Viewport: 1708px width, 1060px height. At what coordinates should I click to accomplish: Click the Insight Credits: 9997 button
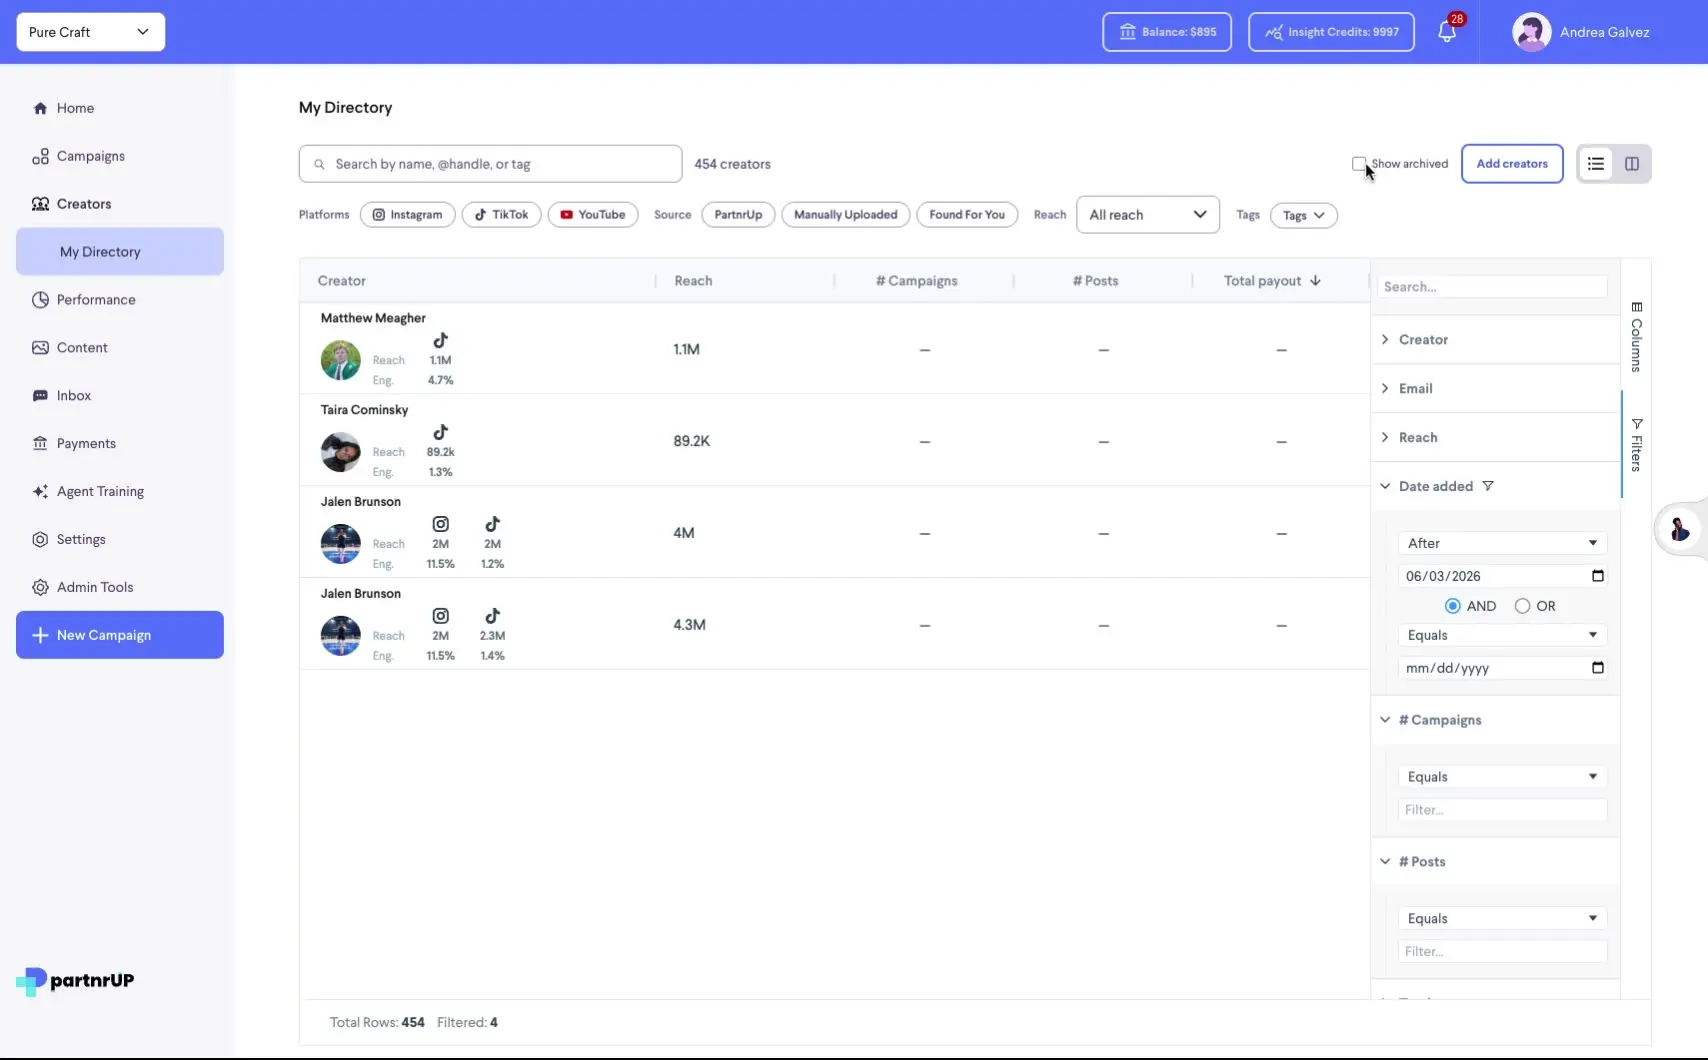[1331, 32]
